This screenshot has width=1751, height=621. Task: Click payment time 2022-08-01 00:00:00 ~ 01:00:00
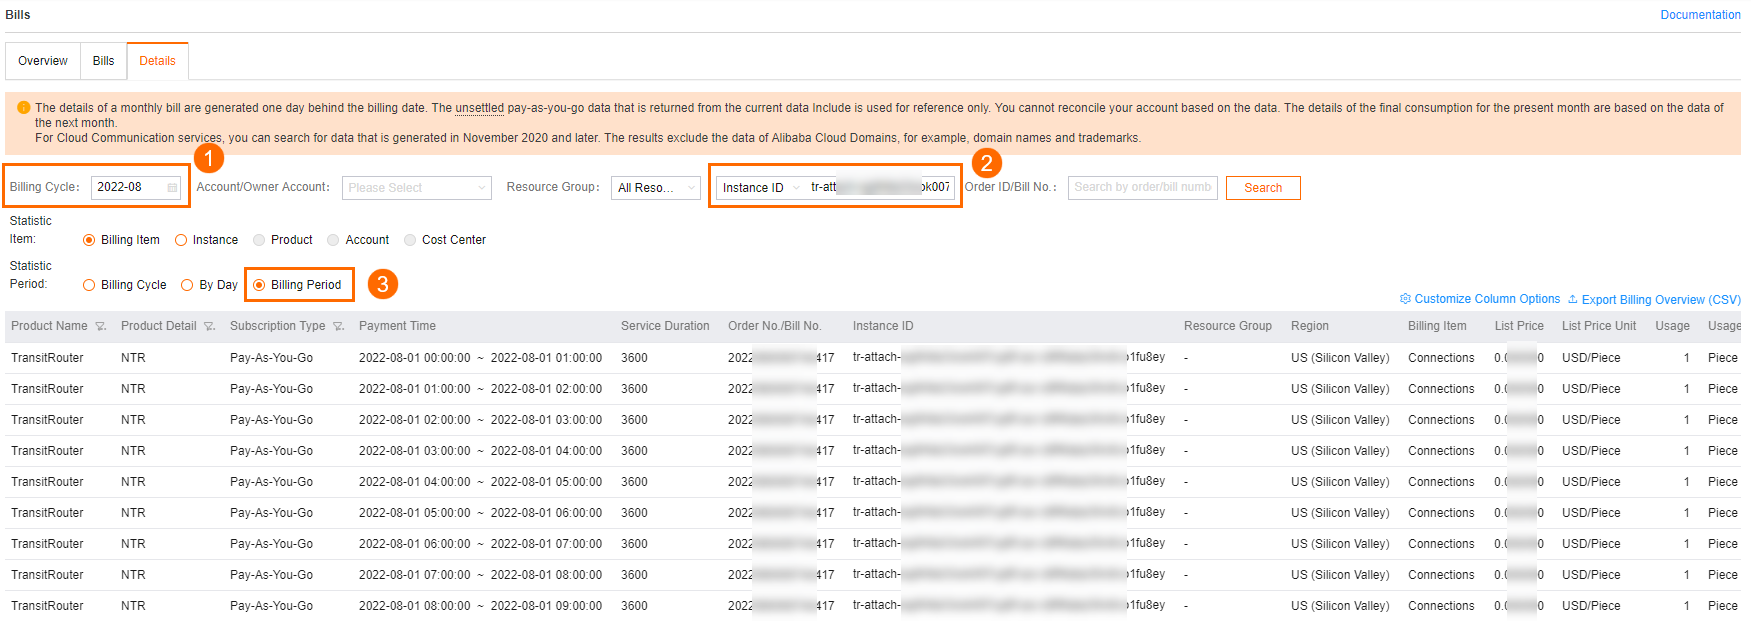click(x=480, y=358)
